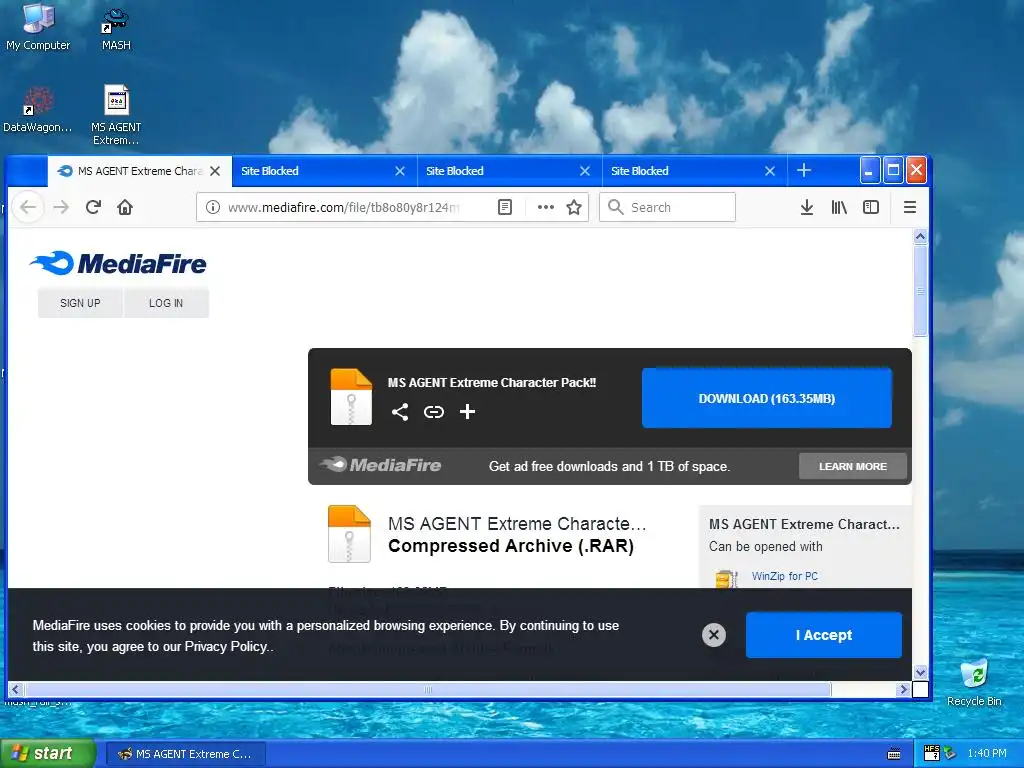Close the first Site Blocked tab
Image resolution: width=1024 pixels, height=768 pixels.
tap(400, 171)
